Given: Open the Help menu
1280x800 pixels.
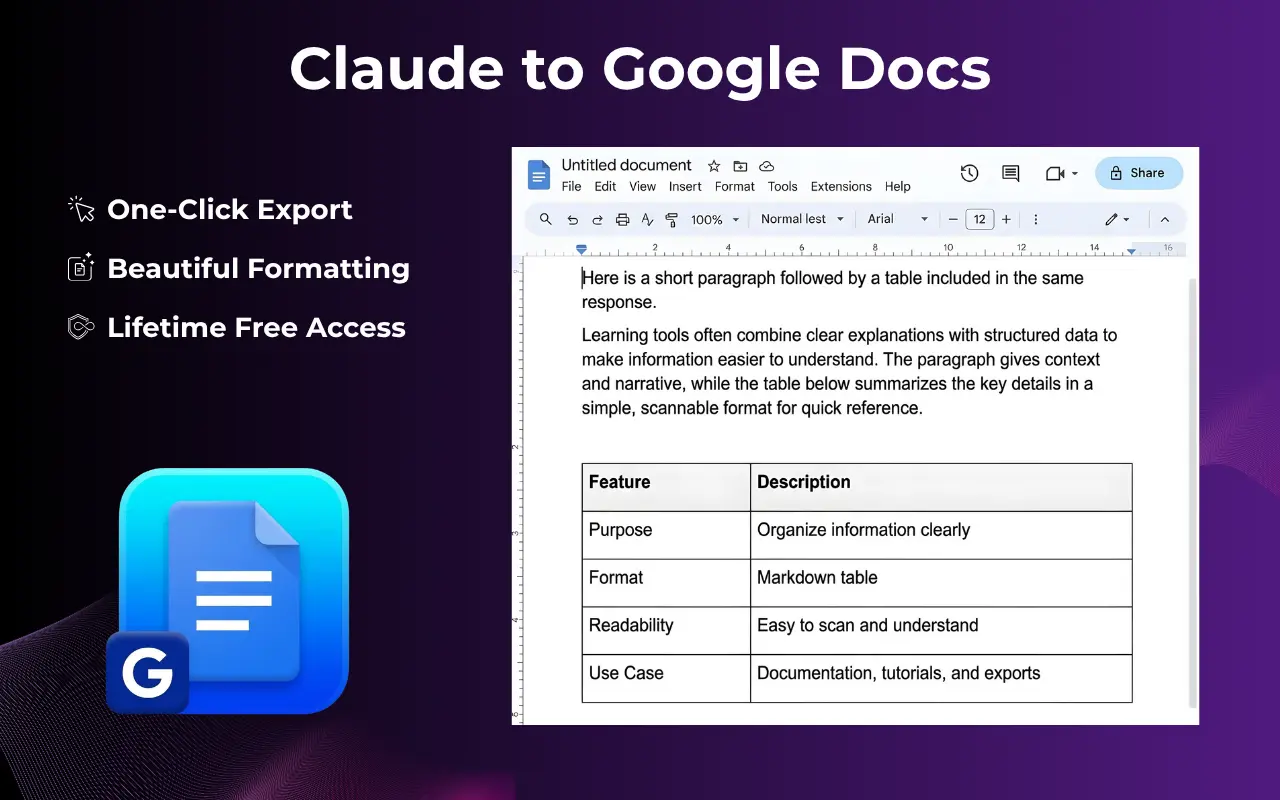Looking at the screenshot, I should pyautogui.click(x=898, y=187).
